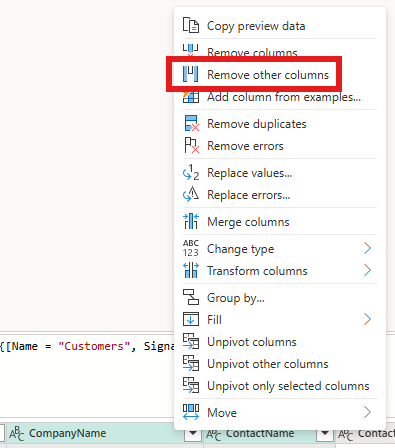This screenshot has height=448, width=395.
Task: Choose Merge columns option
Action: 280,222
